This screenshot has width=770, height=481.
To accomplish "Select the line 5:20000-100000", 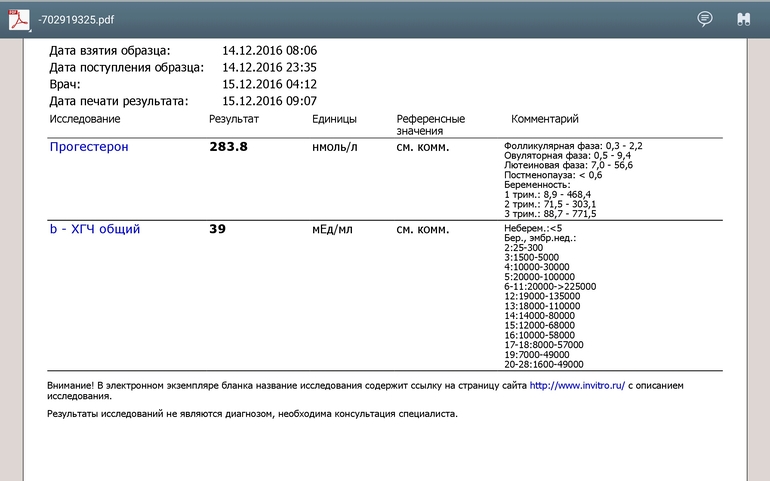I will tap(539, 277).
